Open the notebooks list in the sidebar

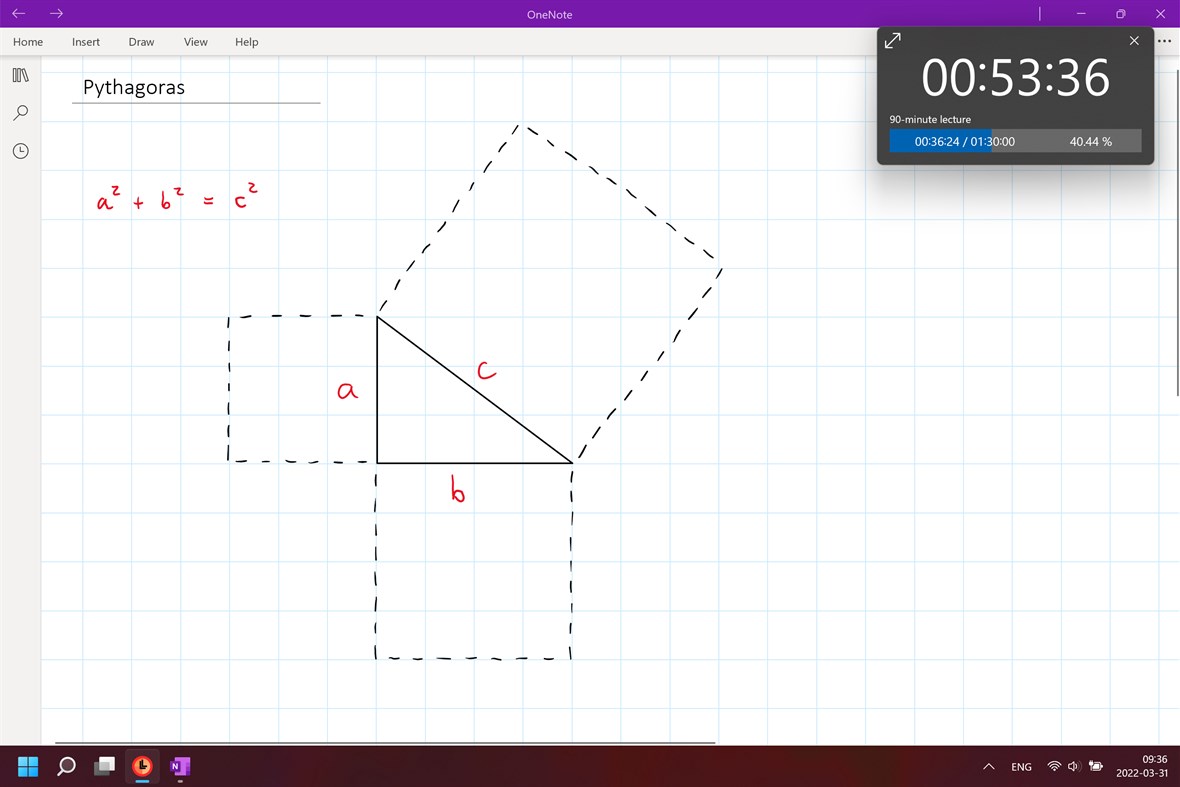point(20,75)
